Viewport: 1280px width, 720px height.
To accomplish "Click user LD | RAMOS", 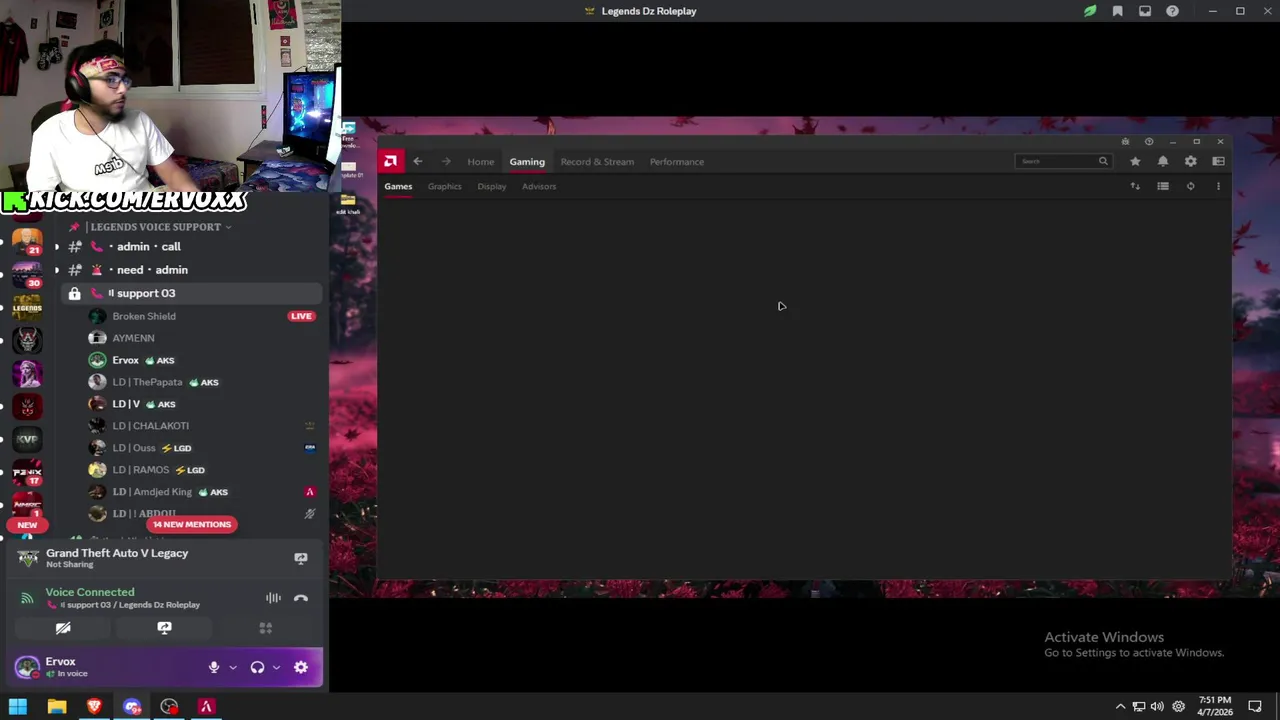I will (x=140, y=470).
